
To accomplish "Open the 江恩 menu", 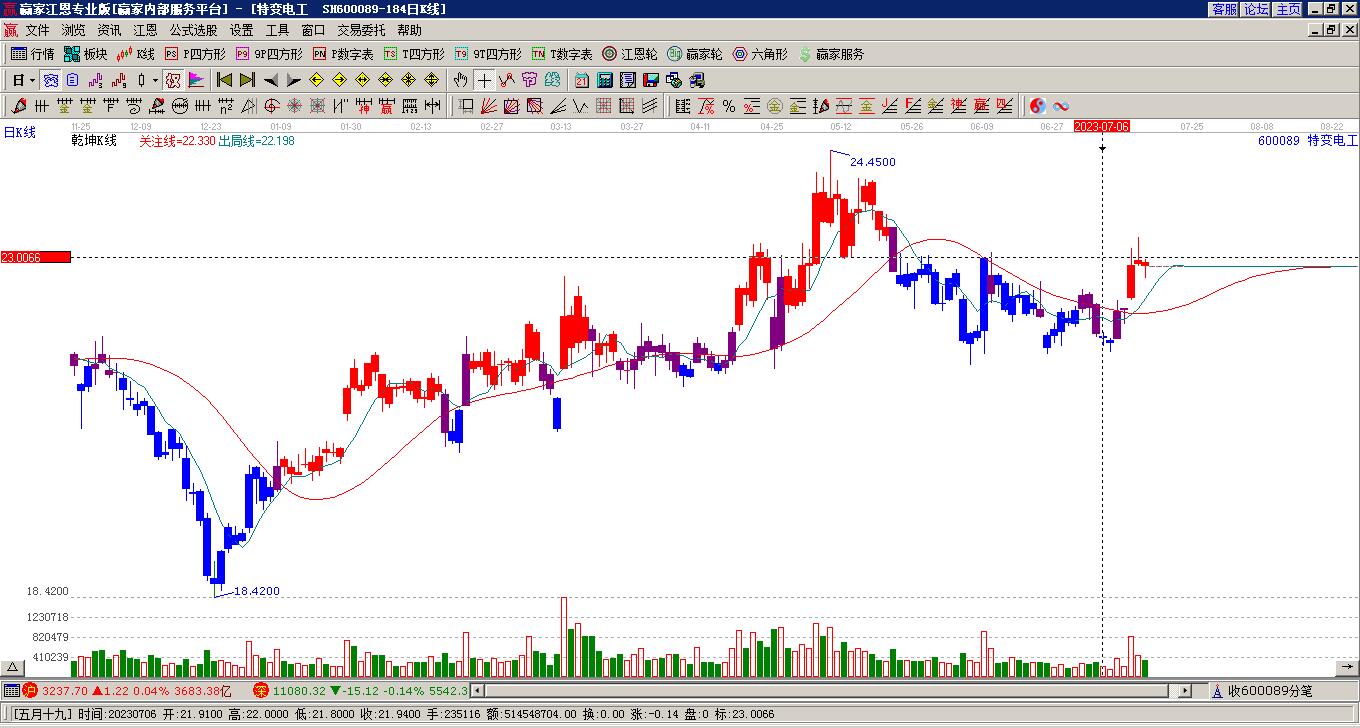I will point(145,31).
